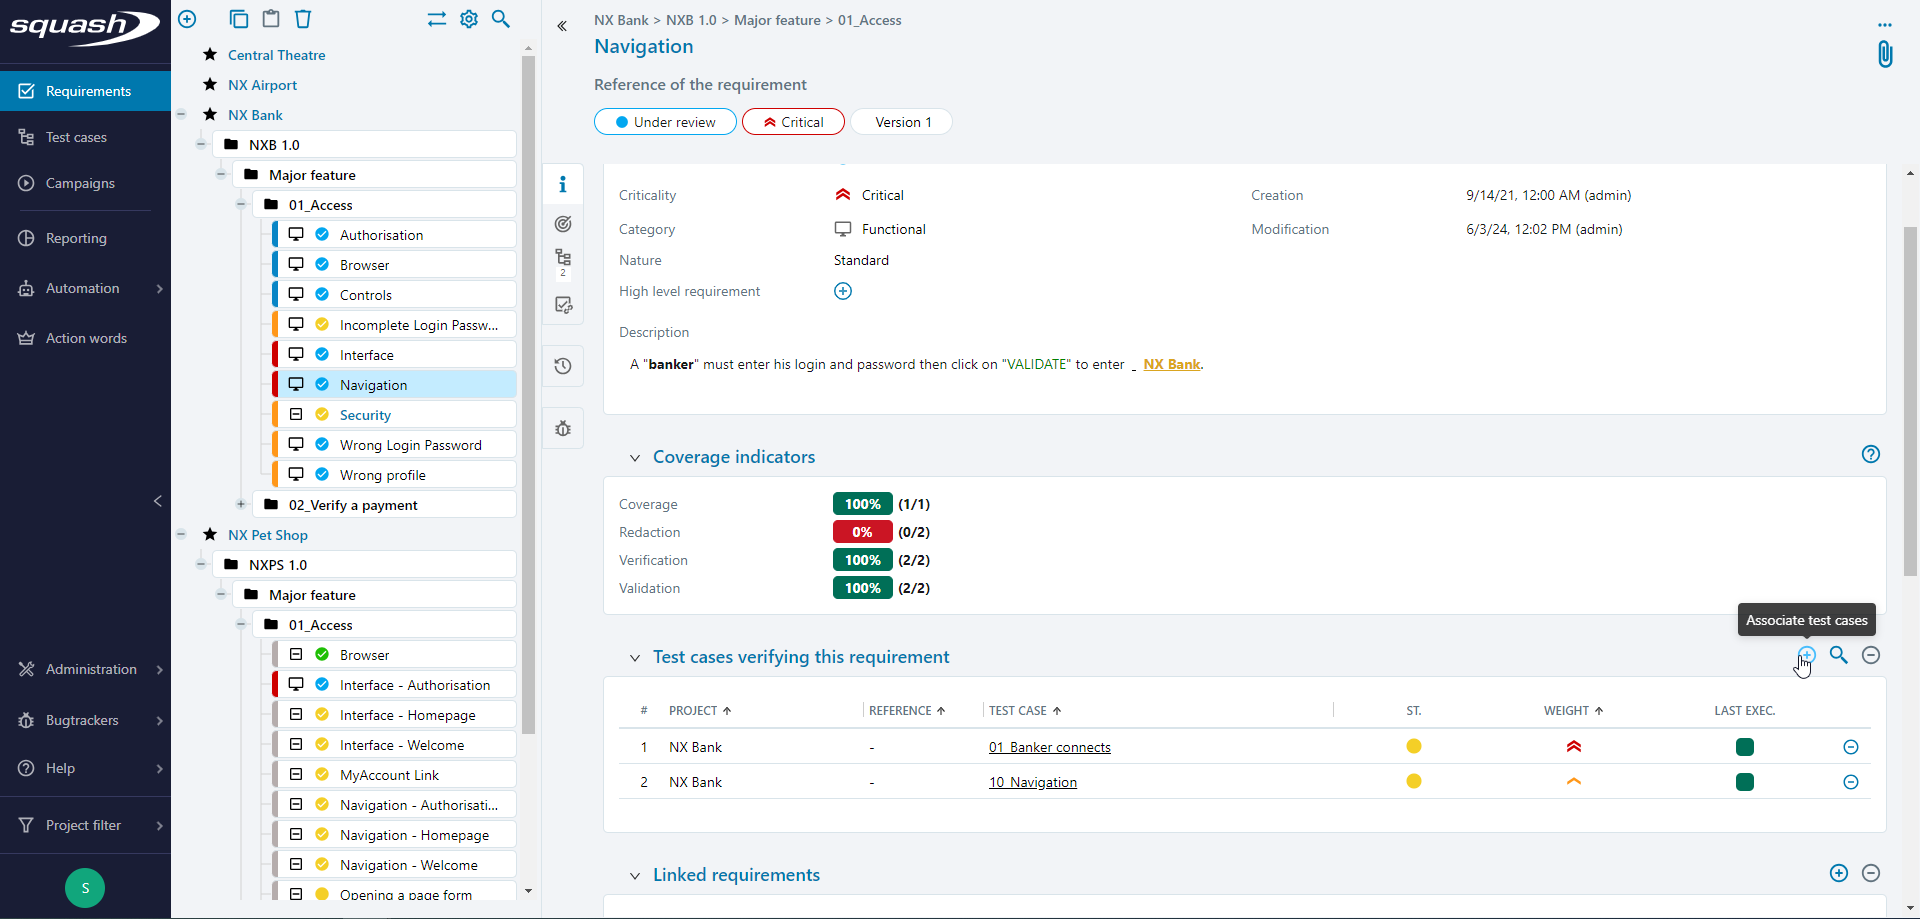The image size is (1920, 919).
Task: Remove the 01_Banker connects row association
Action: 1850,747
